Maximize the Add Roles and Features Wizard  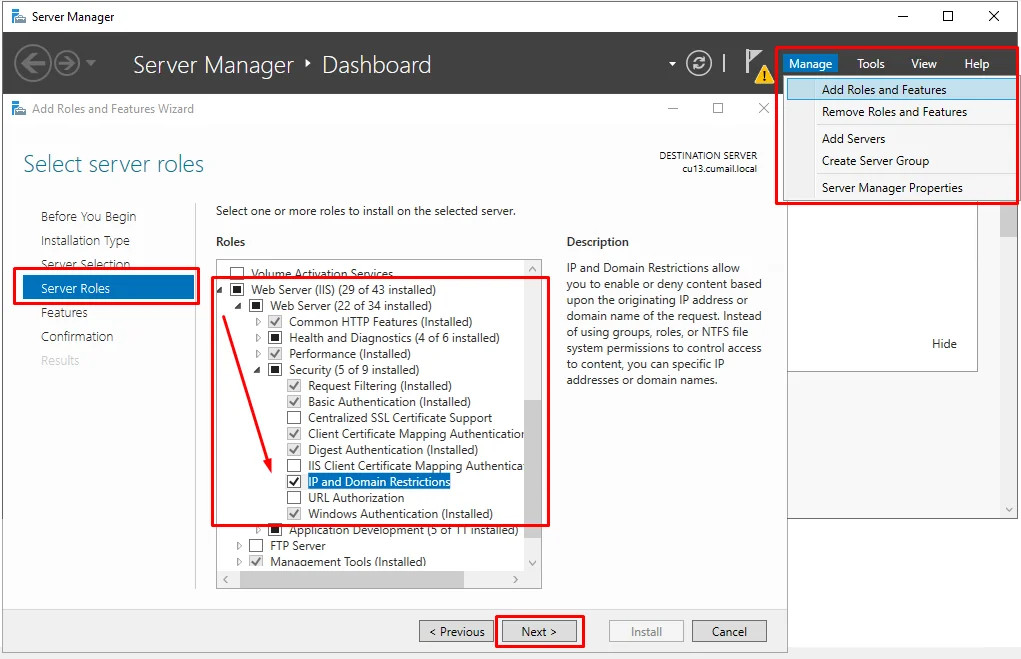click(x=718, y=108)
